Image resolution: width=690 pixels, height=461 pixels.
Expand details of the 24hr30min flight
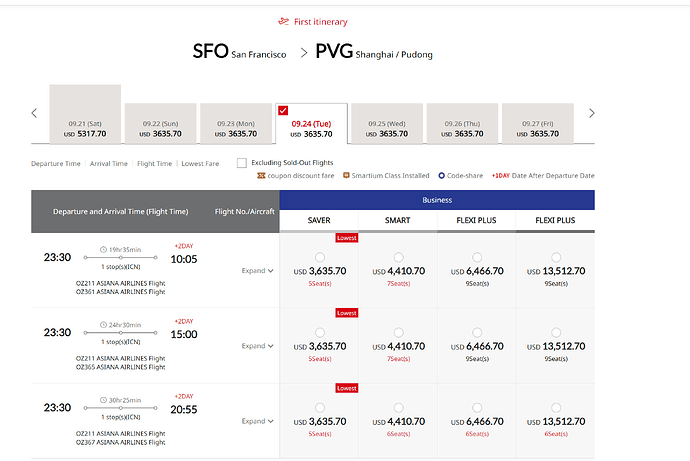[257, 346]
